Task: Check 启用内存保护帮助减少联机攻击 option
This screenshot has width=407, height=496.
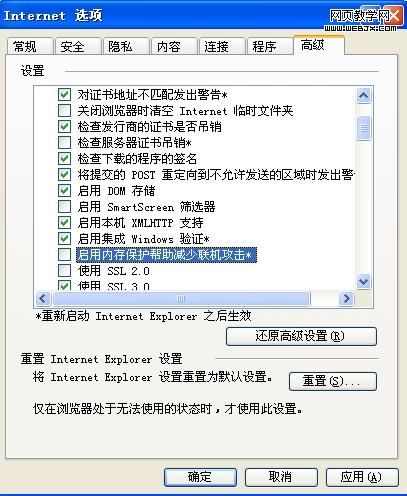Action: 64,255
